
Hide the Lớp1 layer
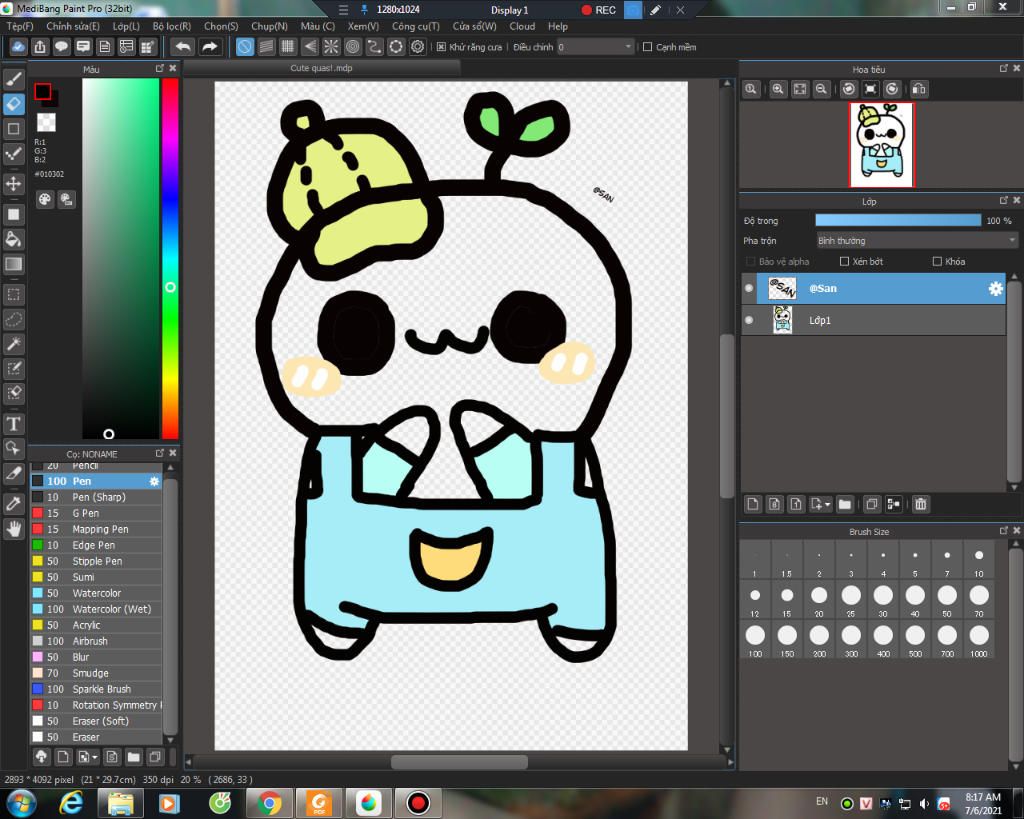749,320
